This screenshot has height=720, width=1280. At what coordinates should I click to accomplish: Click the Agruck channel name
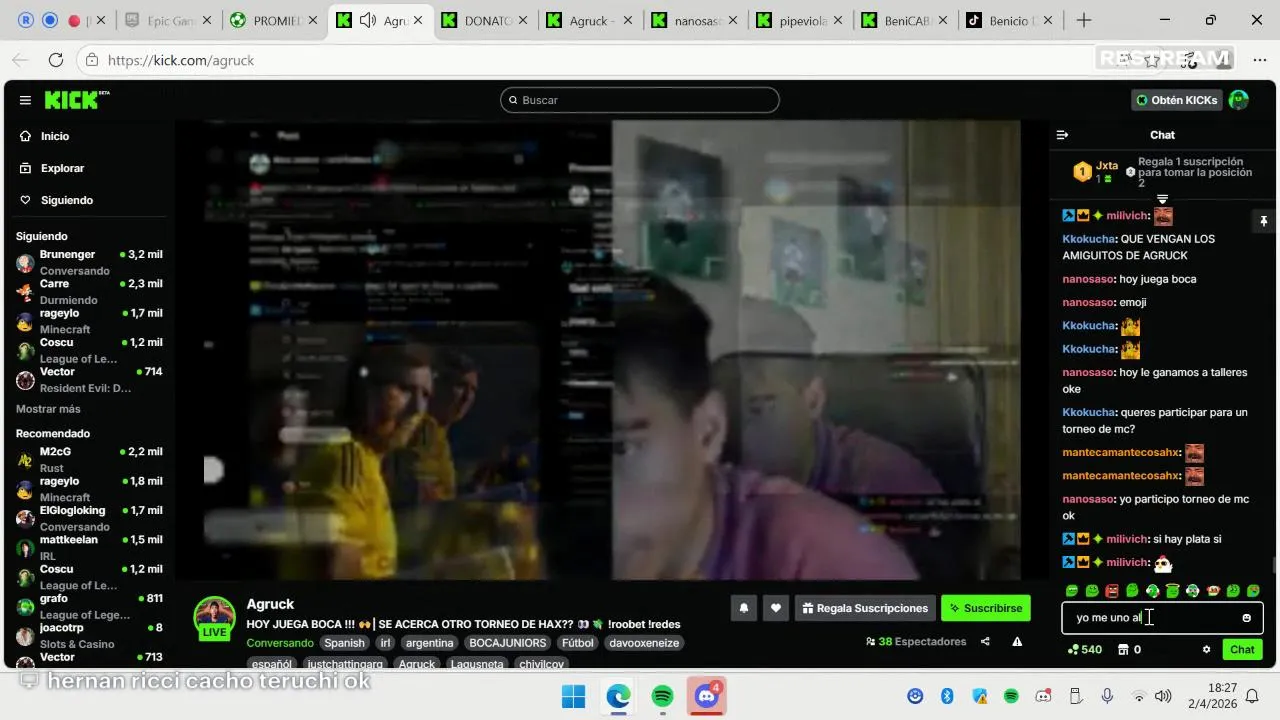270,604
